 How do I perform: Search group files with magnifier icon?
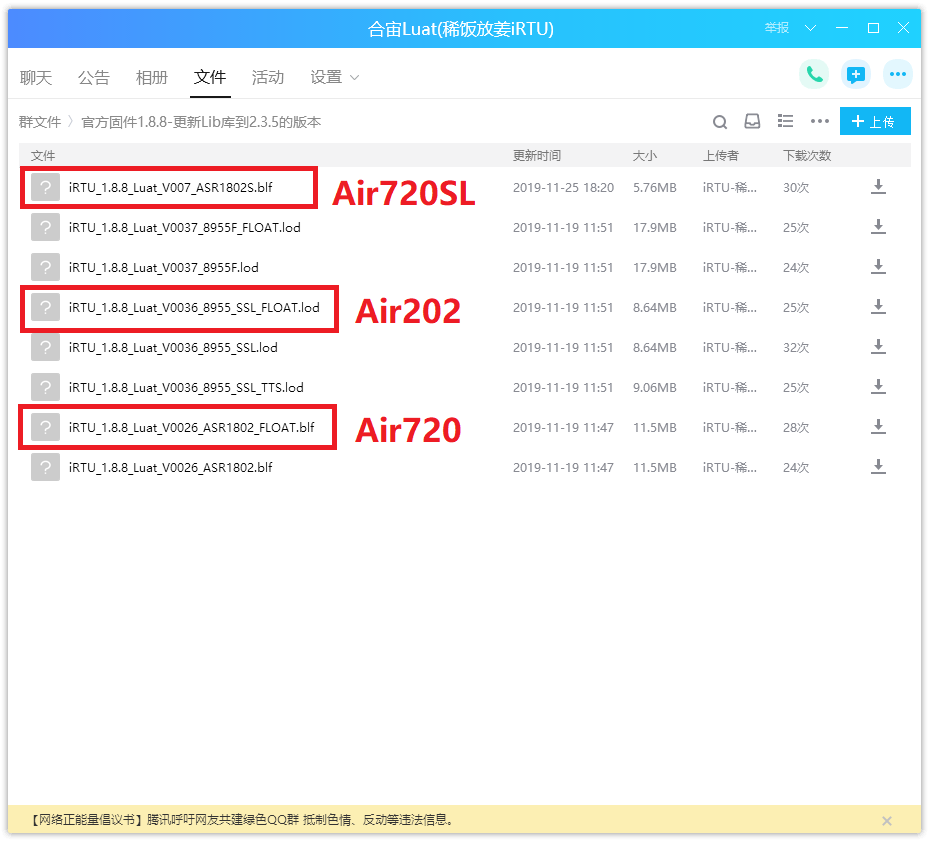[x=720, y=122]
